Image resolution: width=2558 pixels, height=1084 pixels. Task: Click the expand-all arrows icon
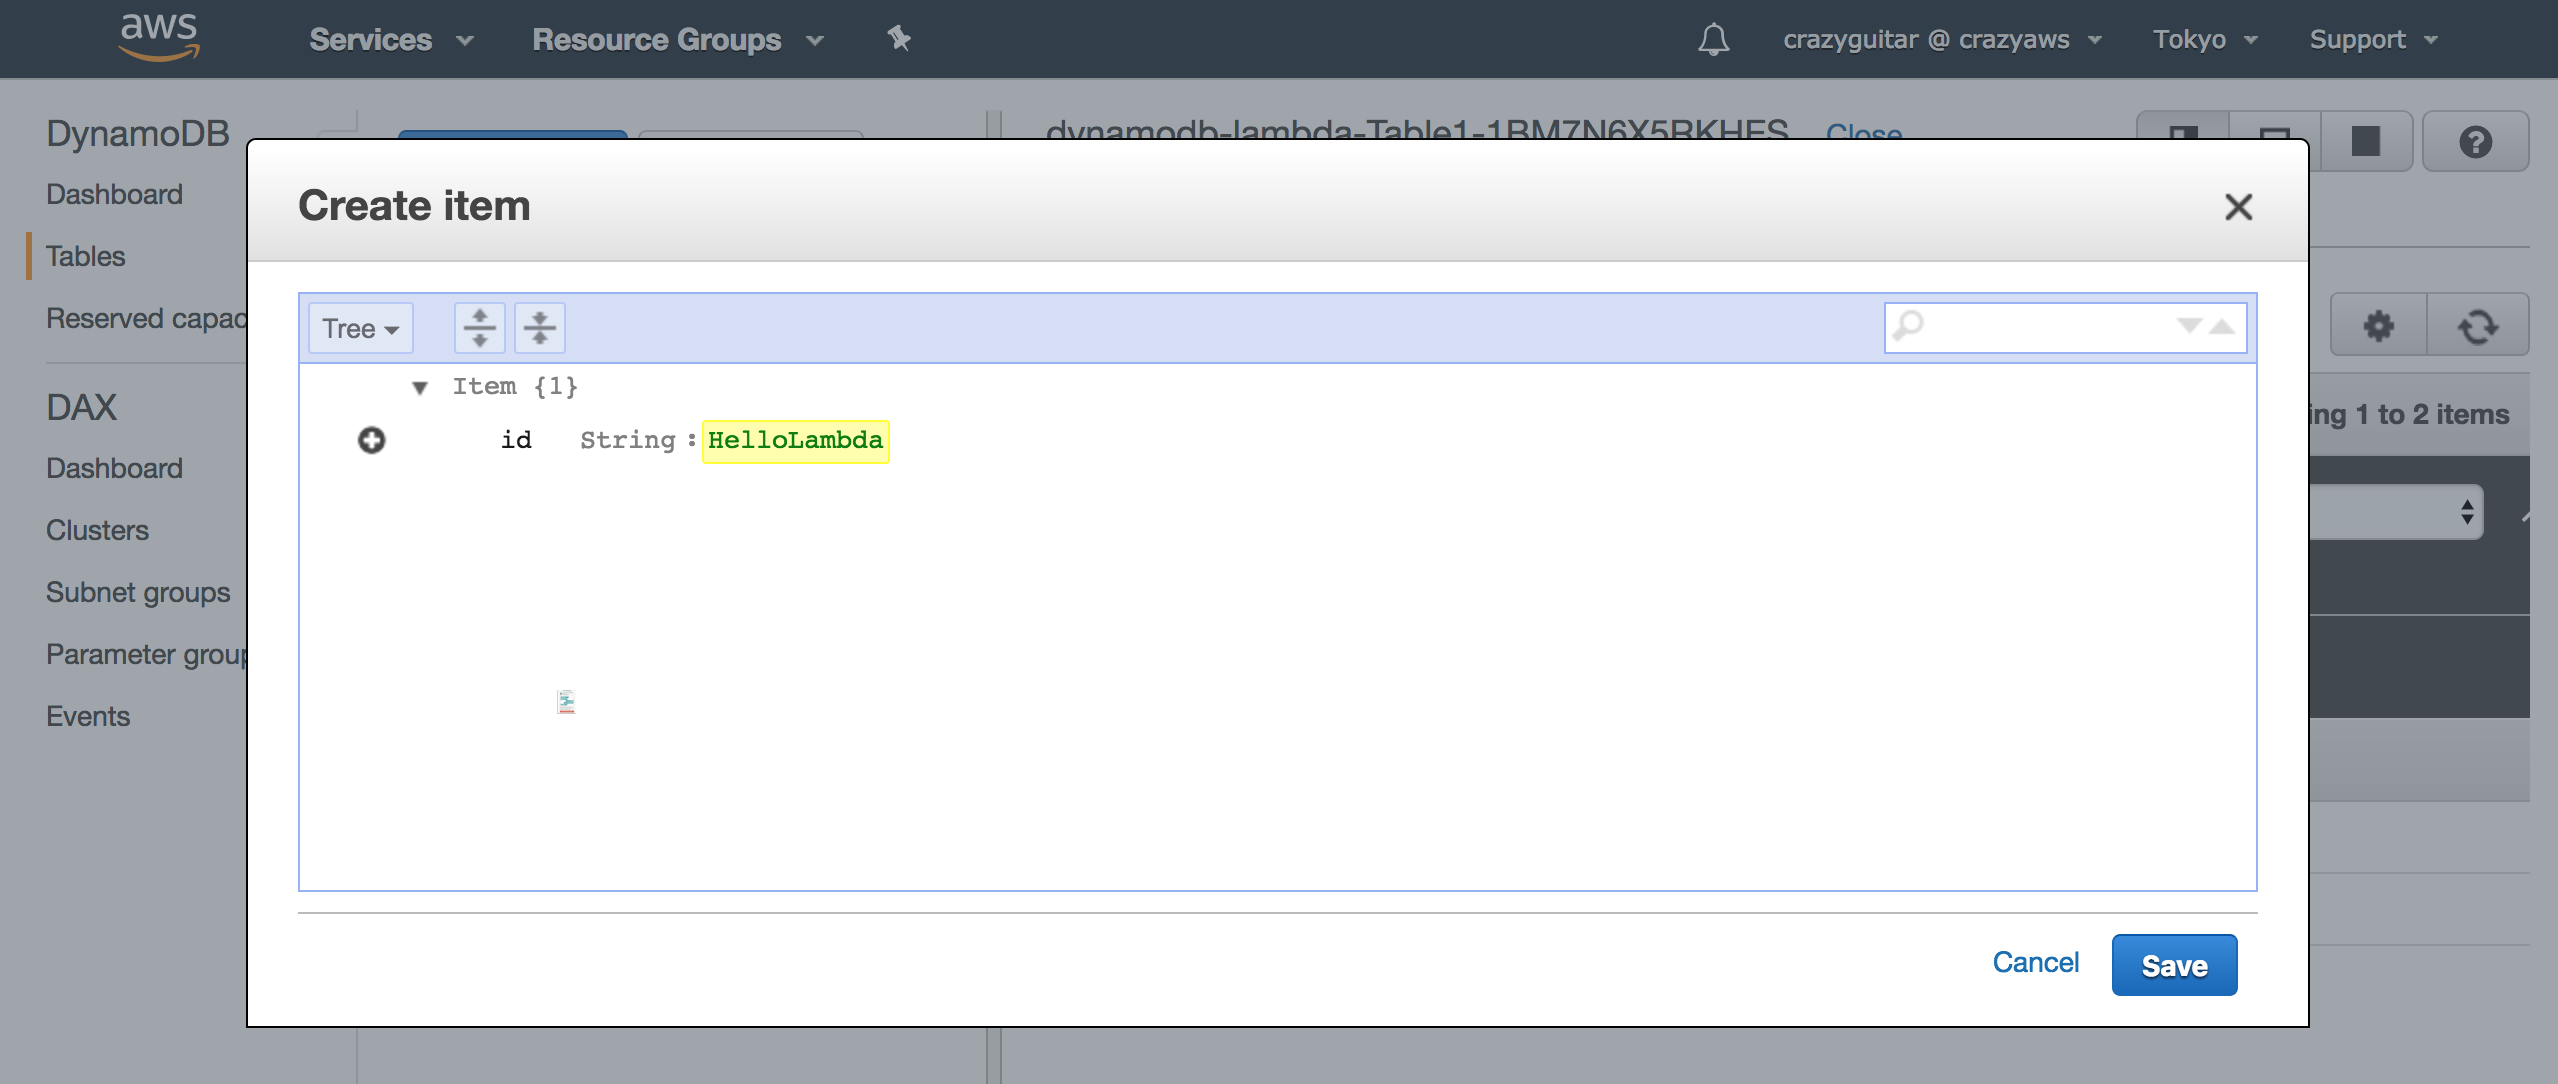[x=480, y=327]
